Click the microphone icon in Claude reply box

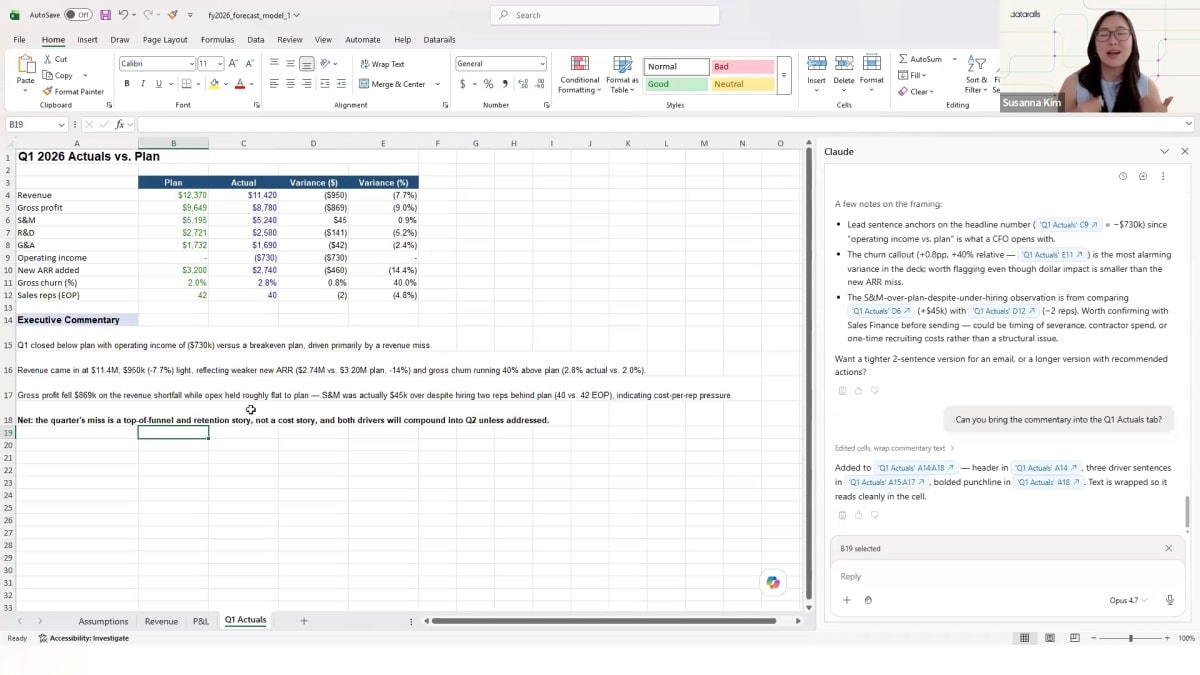[1169, 600]
